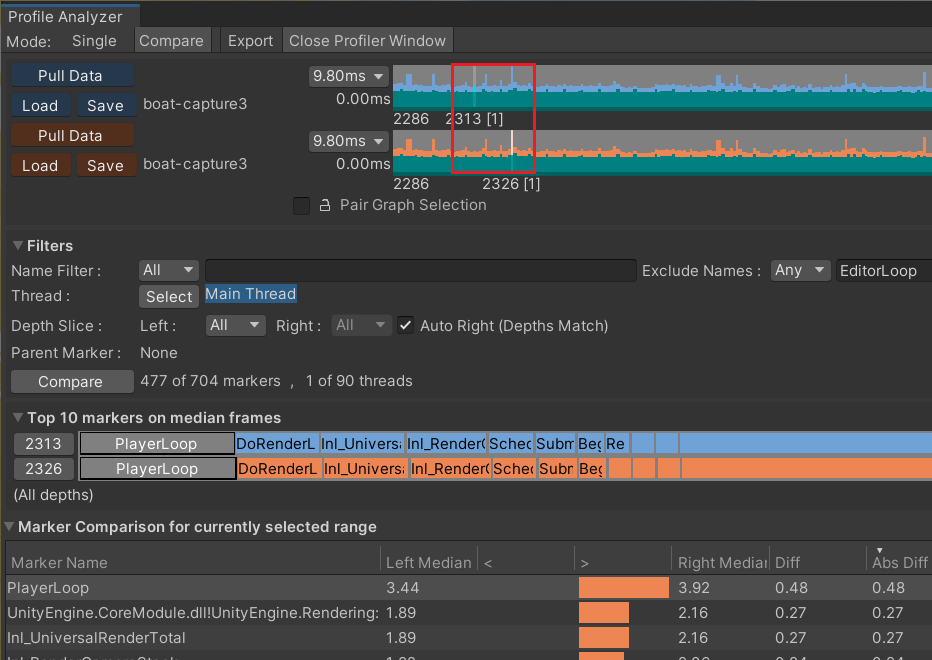Screen dimensions: 932x660
Task: Open the left Depth Slice dropdown
Action: tap(235, 325)
